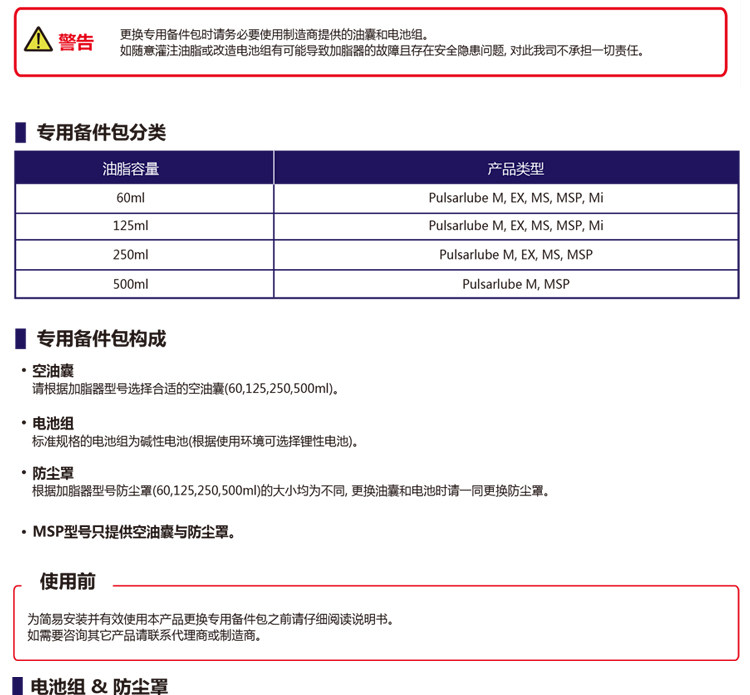Click the bullet title 防尘罩
The image size is (750, 695).
click(x=53, y=474)
